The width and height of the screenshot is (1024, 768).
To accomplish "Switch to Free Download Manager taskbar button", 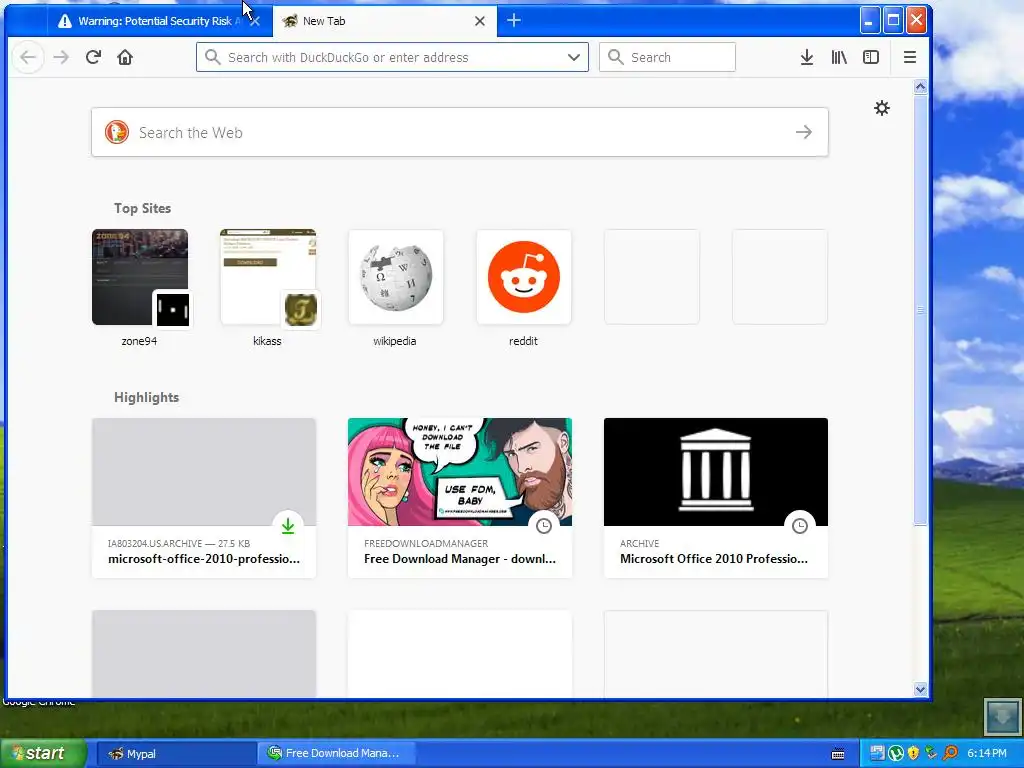I will point(336,754).
